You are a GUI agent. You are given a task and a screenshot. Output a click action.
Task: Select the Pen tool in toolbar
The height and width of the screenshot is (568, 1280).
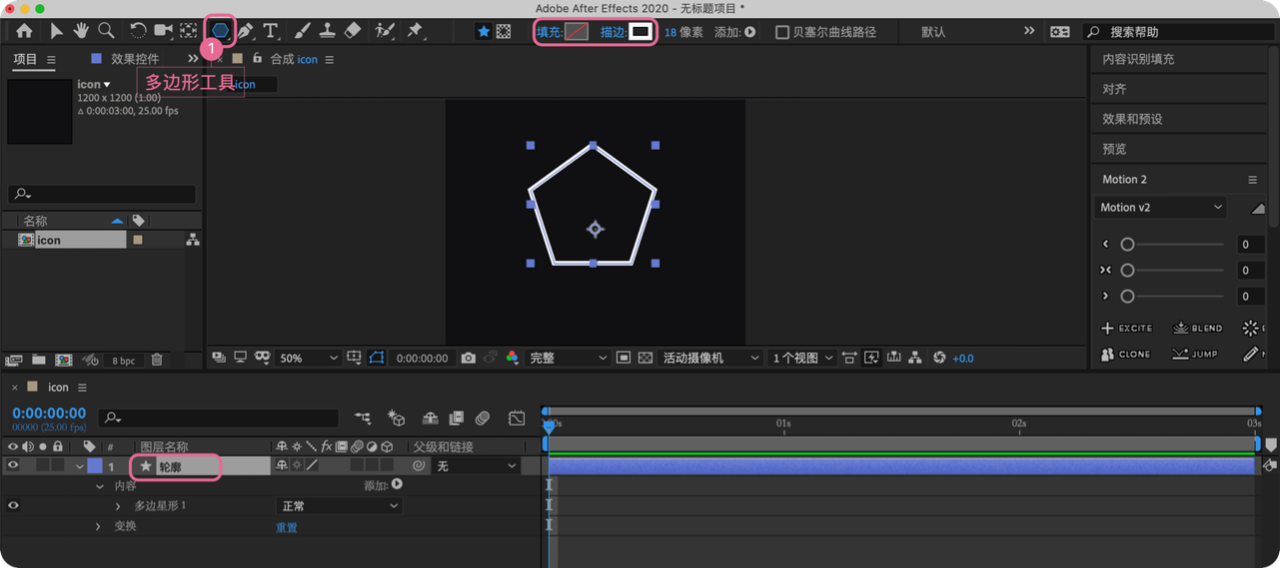pyautogui.click(x=245, y=31)
